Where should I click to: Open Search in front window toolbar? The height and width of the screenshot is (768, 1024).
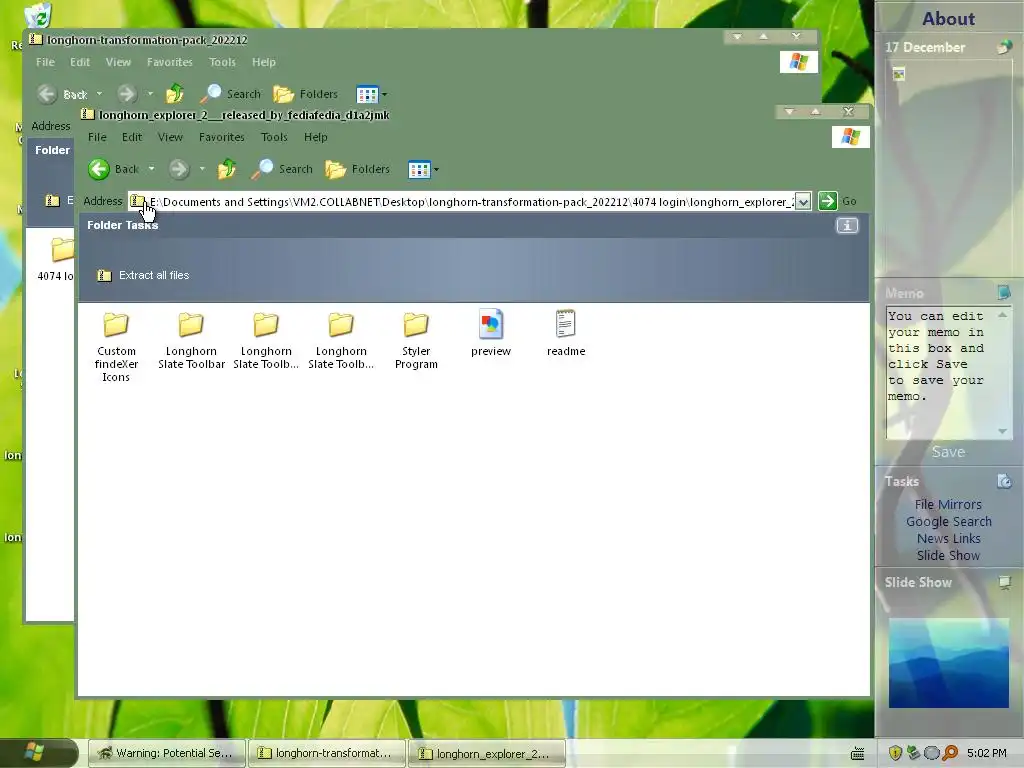283,169
